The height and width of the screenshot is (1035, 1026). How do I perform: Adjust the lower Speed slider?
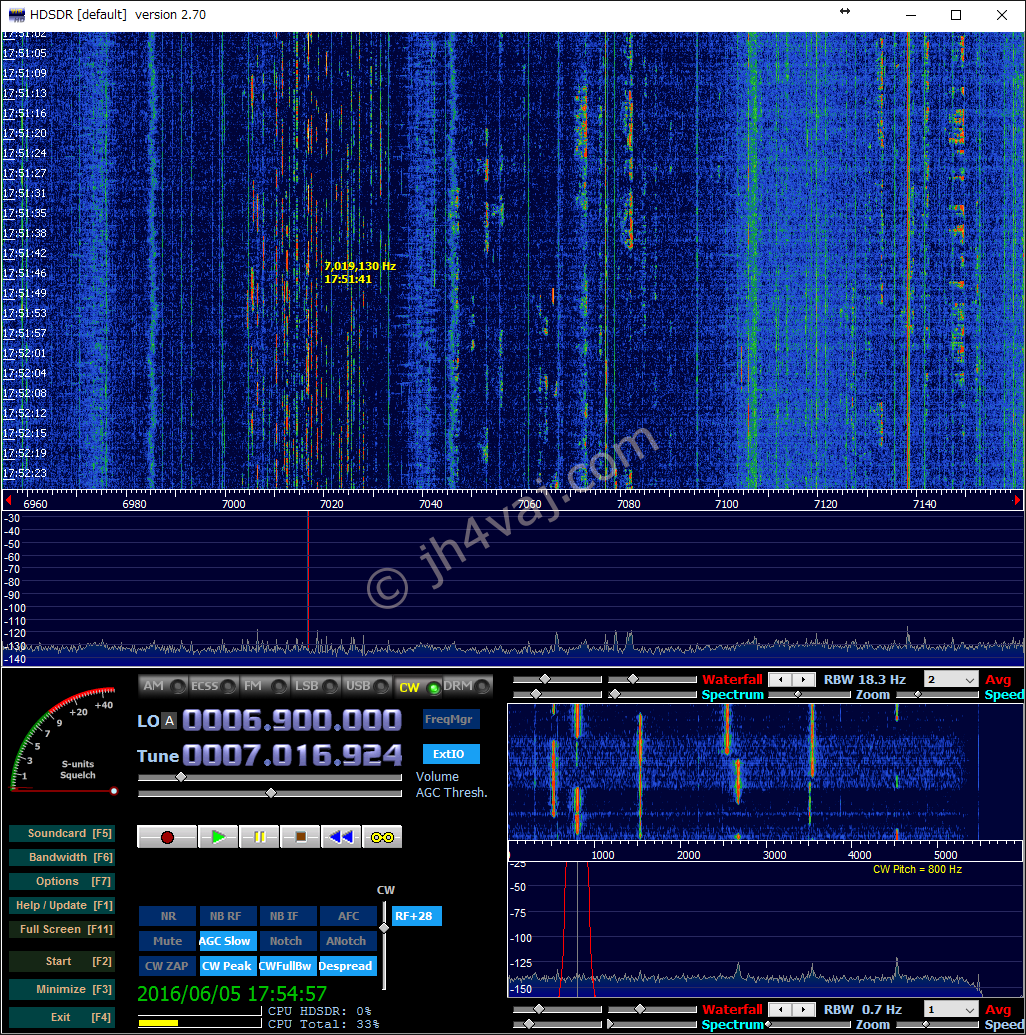938,1025
